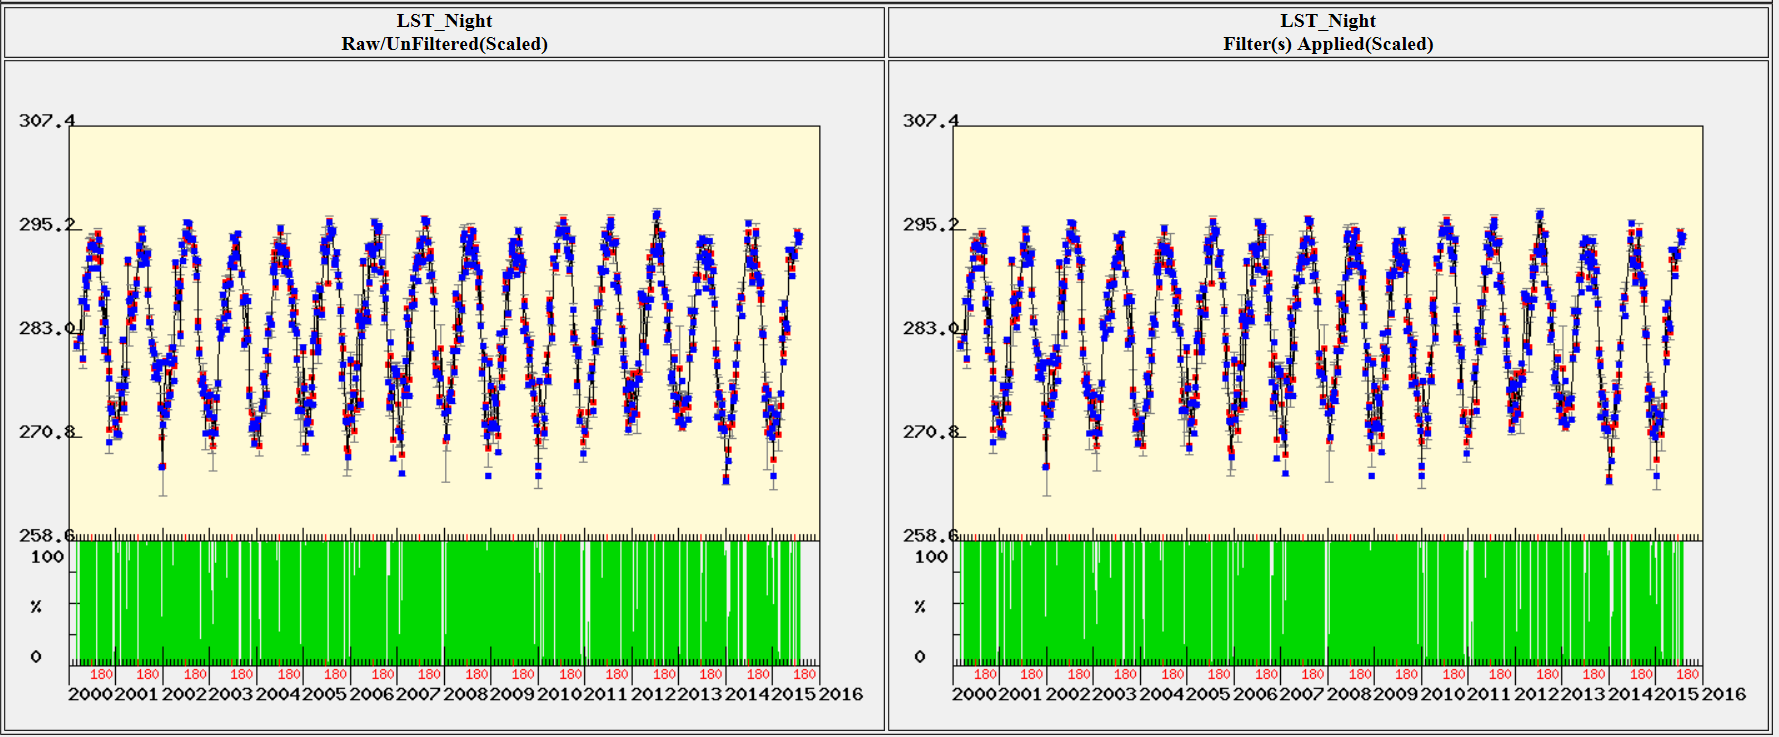Click the 270.8 y-axis label on Filtered chart
Viewport: 1779px width, 737px height.
[930, 433]
